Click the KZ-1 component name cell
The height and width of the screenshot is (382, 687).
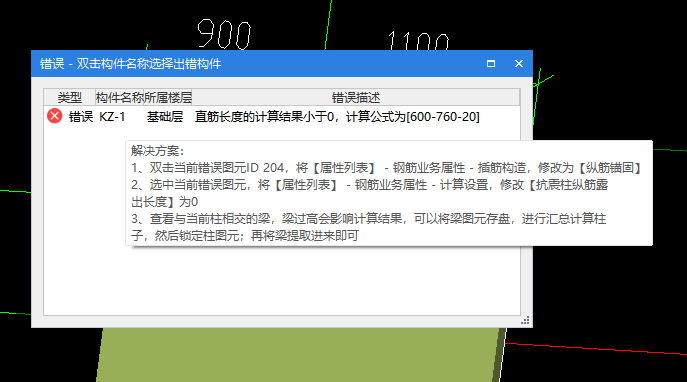point(112,117)
